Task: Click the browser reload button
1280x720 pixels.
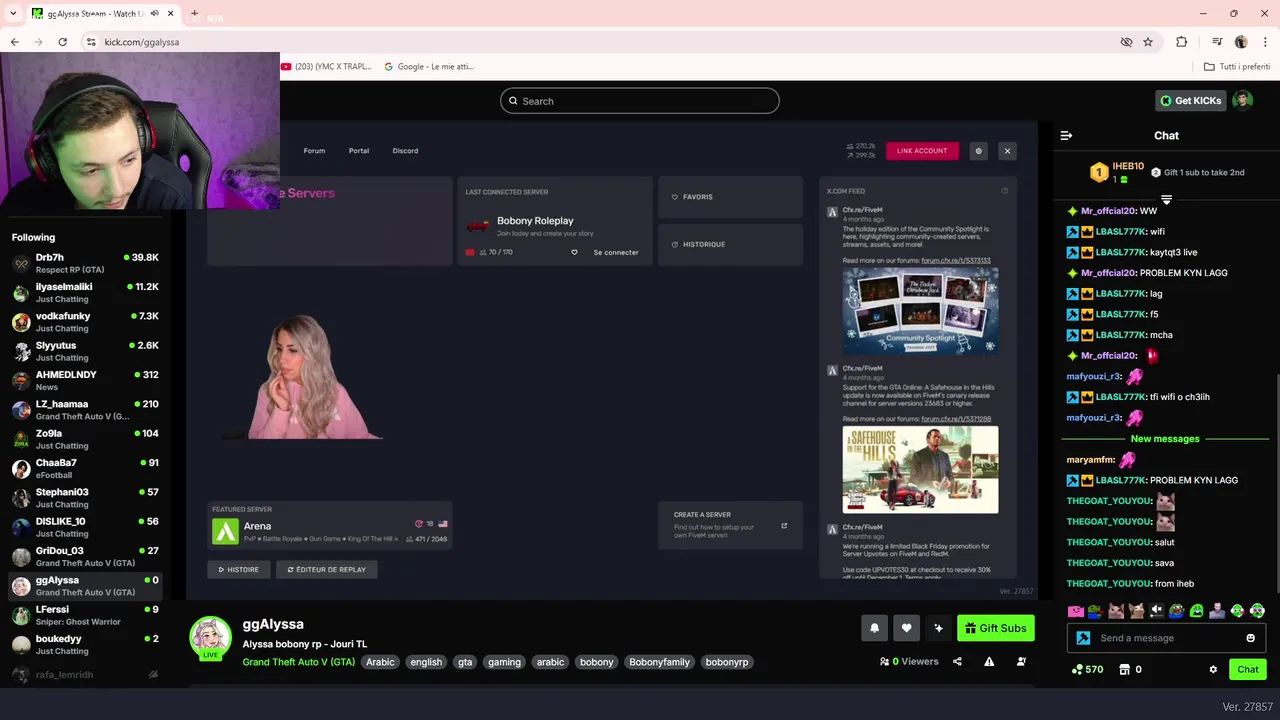Action: coord(62,42)
